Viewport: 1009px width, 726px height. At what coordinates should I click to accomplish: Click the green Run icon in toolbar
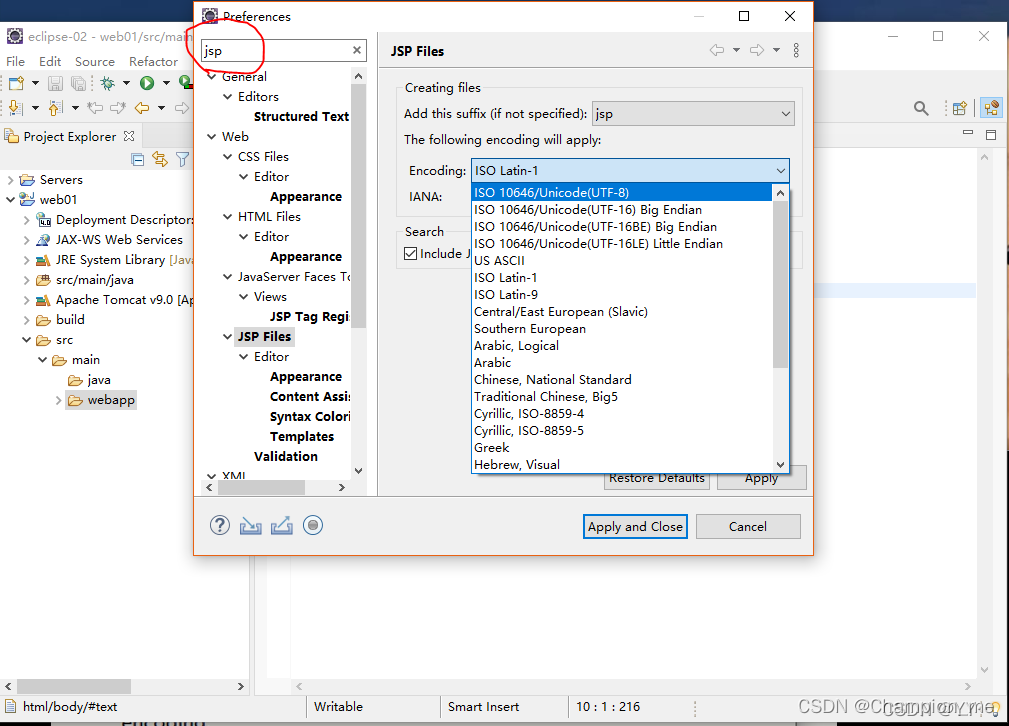[147, 83]
